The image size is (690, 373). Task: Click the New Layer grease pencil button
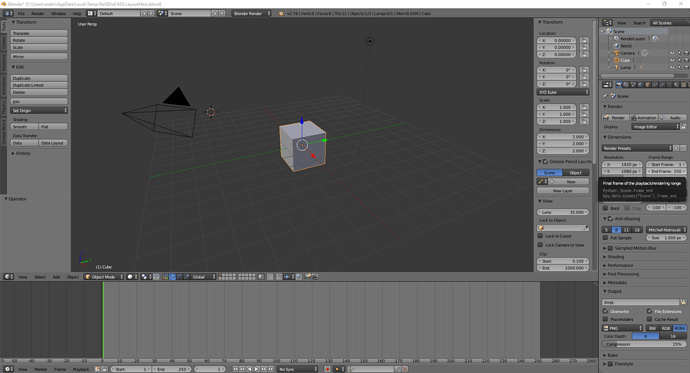(x=563, y=190)
